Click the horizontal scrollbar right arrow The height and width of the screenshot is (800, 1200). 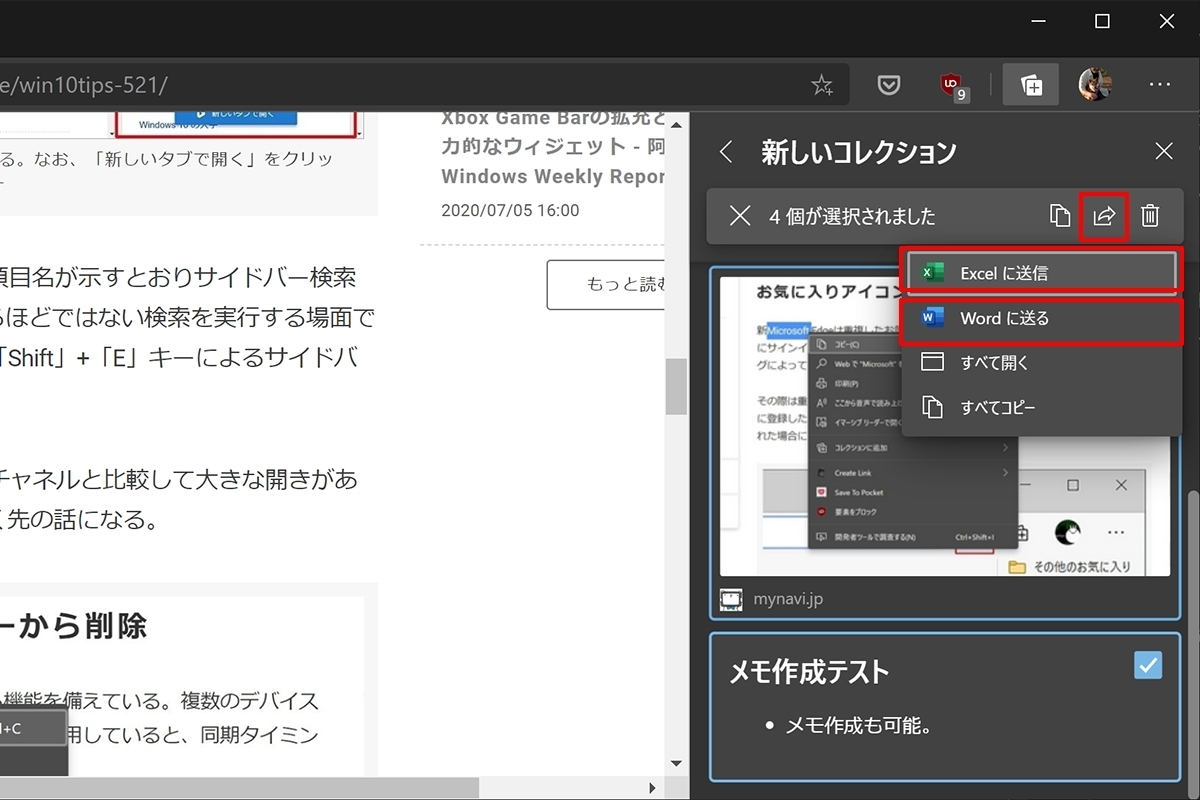[x=652, y=788]
